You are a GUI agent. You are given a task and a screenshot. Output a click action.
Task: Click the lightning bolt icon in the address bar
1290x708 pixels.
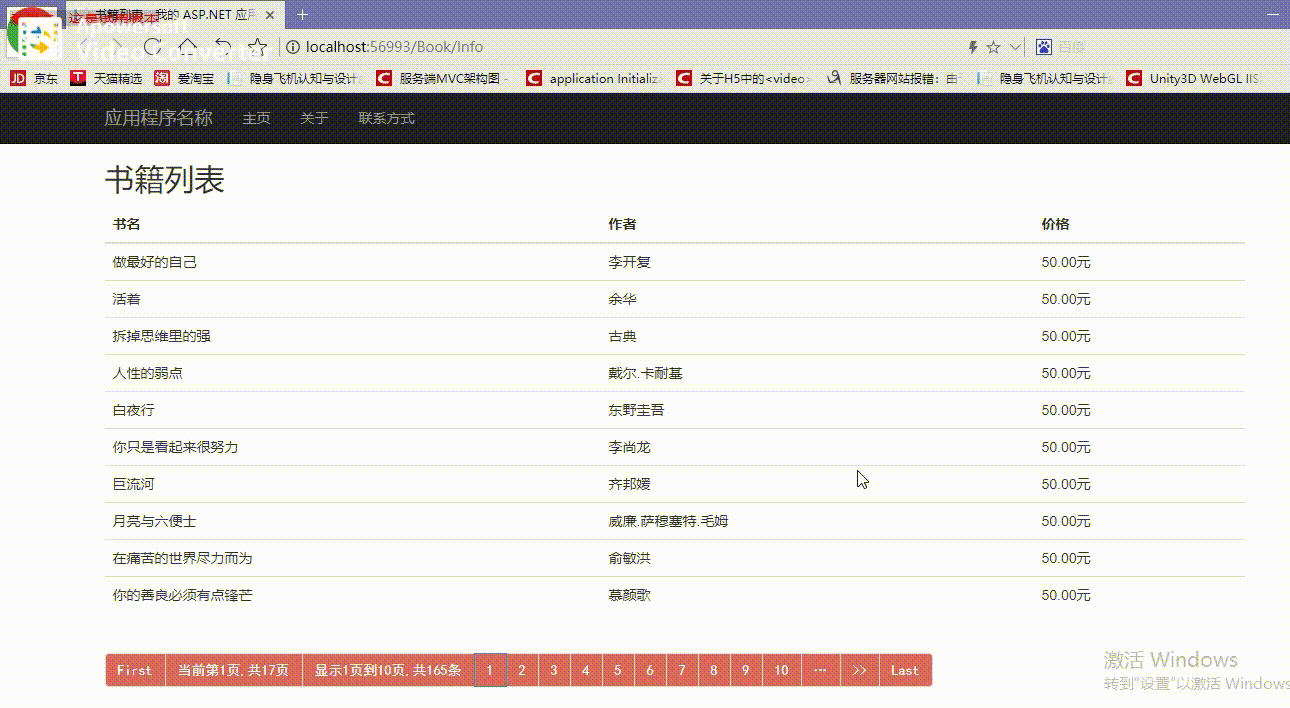pyautogui.click(x=972, y=47)
